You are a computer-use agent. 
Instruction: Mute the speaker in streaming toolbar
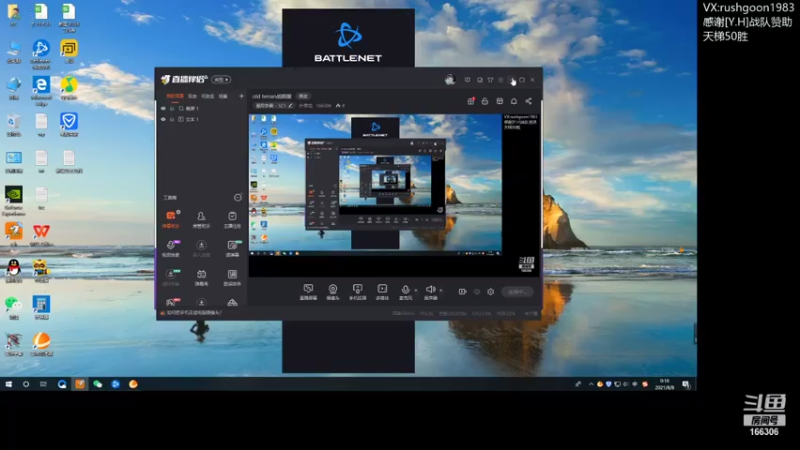430,291
